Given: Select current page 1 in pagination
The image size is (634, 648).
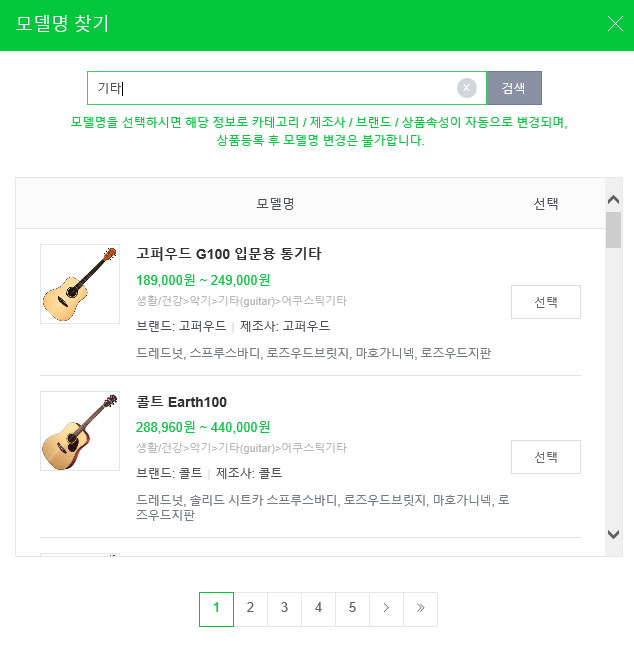Looking at the screenshot, I should click(x=216, y=607).
